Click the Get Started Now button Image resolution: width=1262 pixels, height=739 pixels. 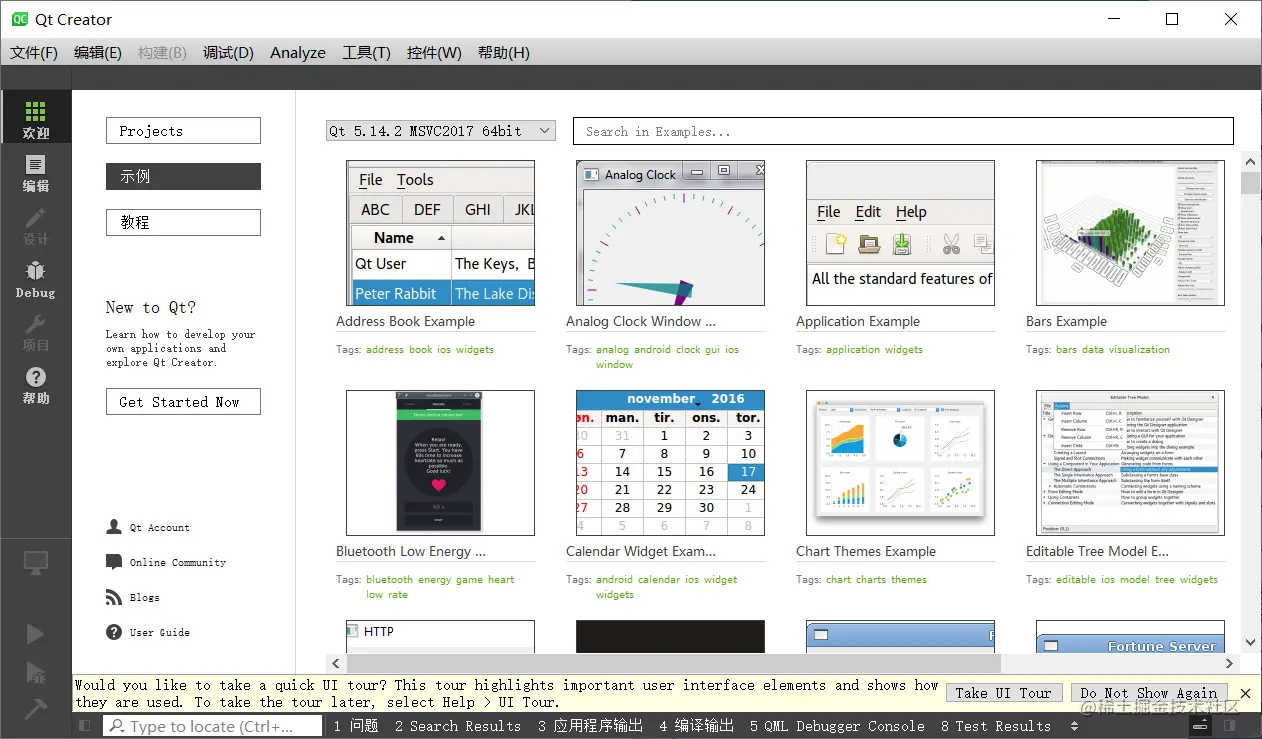pos(183,402)
